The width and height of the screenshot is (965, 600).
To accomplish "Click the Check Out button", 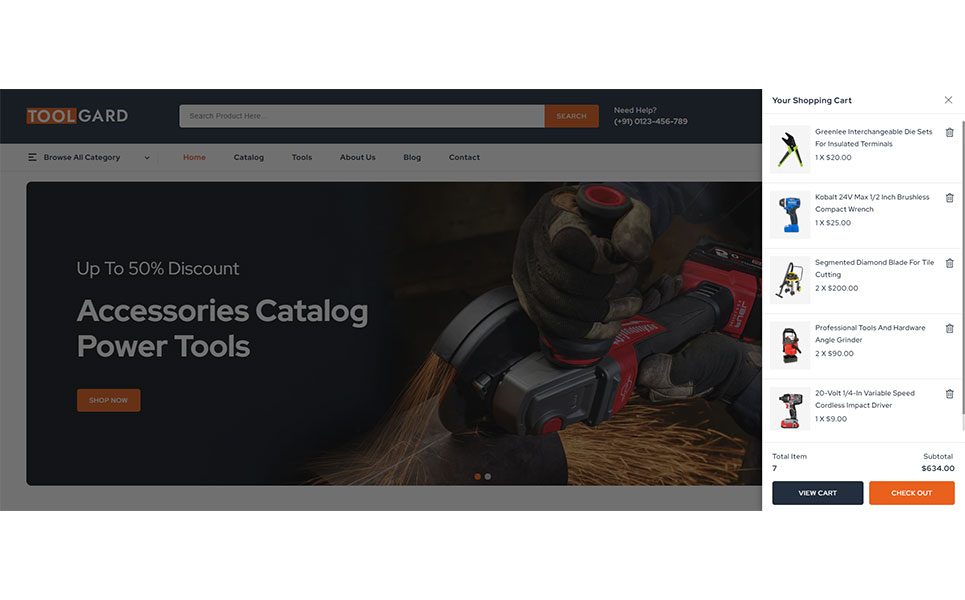I will (911, 493).
